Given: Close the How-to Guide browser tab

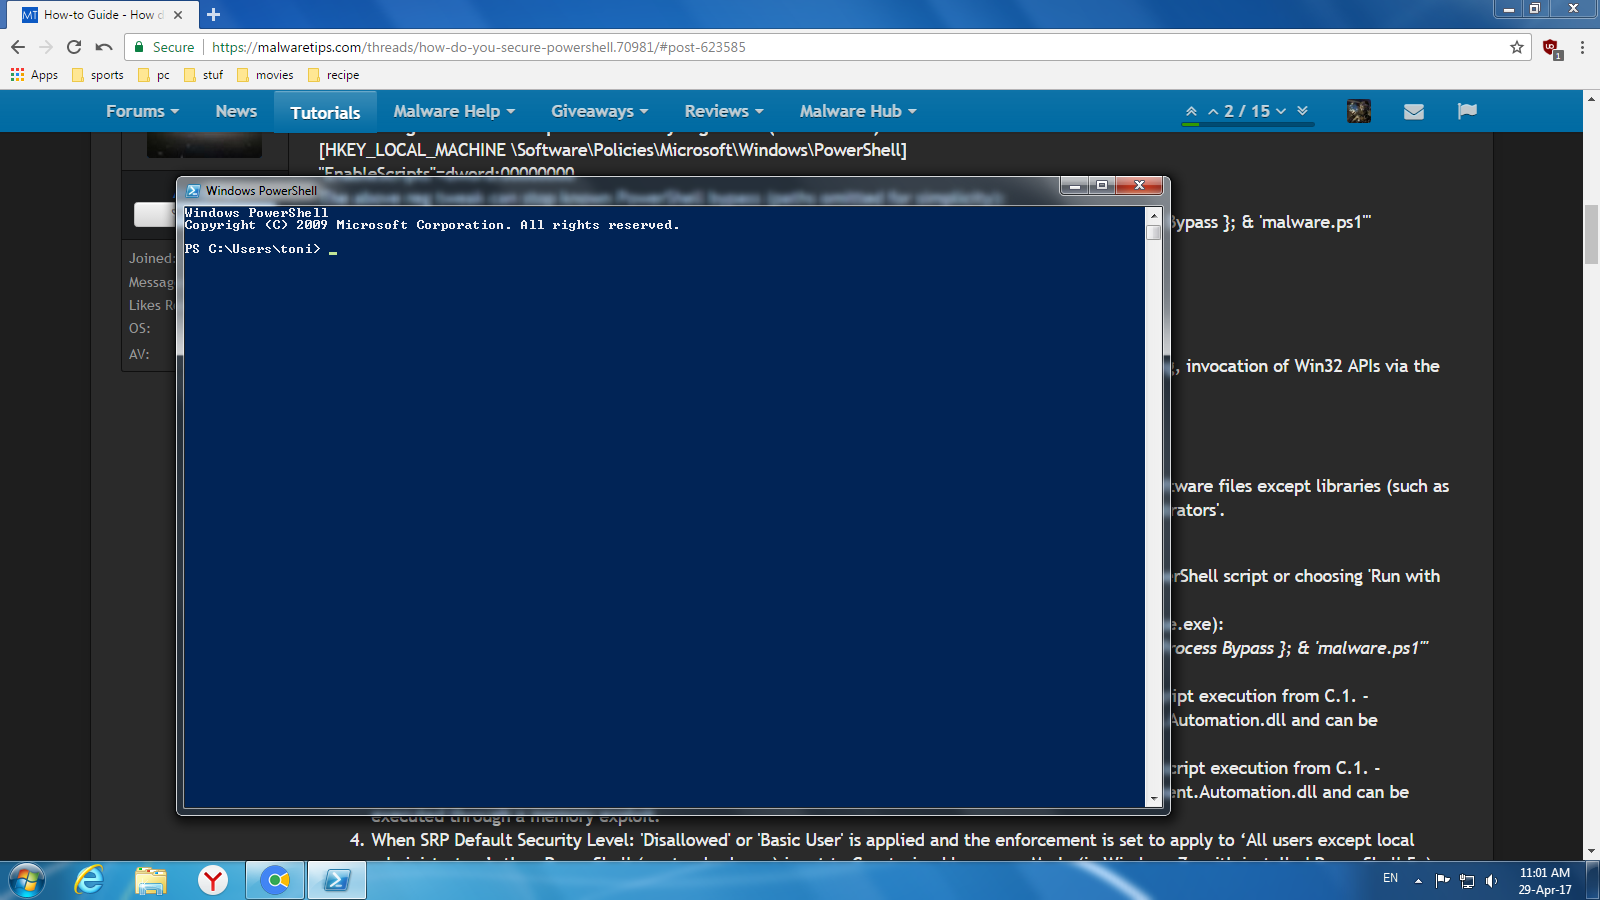Looking at the screenshot, I should click(178, 15).
